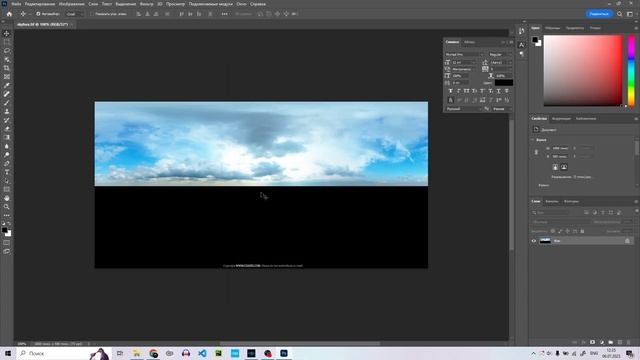Set landscape canvas orientation
Image resolution: width=640 pixels, height=360 pixels.
tap(564, 167)
